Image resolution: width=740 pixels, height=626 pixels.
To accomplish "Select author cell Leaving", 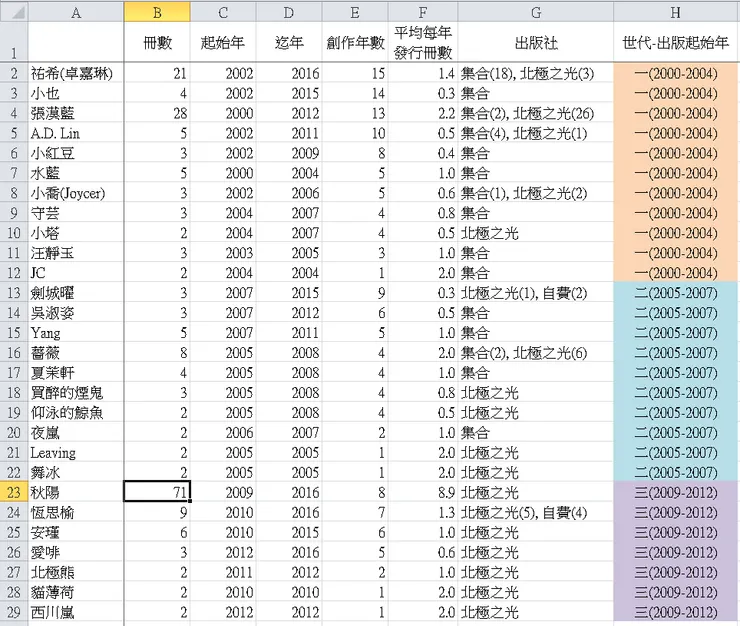I will pyautogui.click(x=76, y=452).
